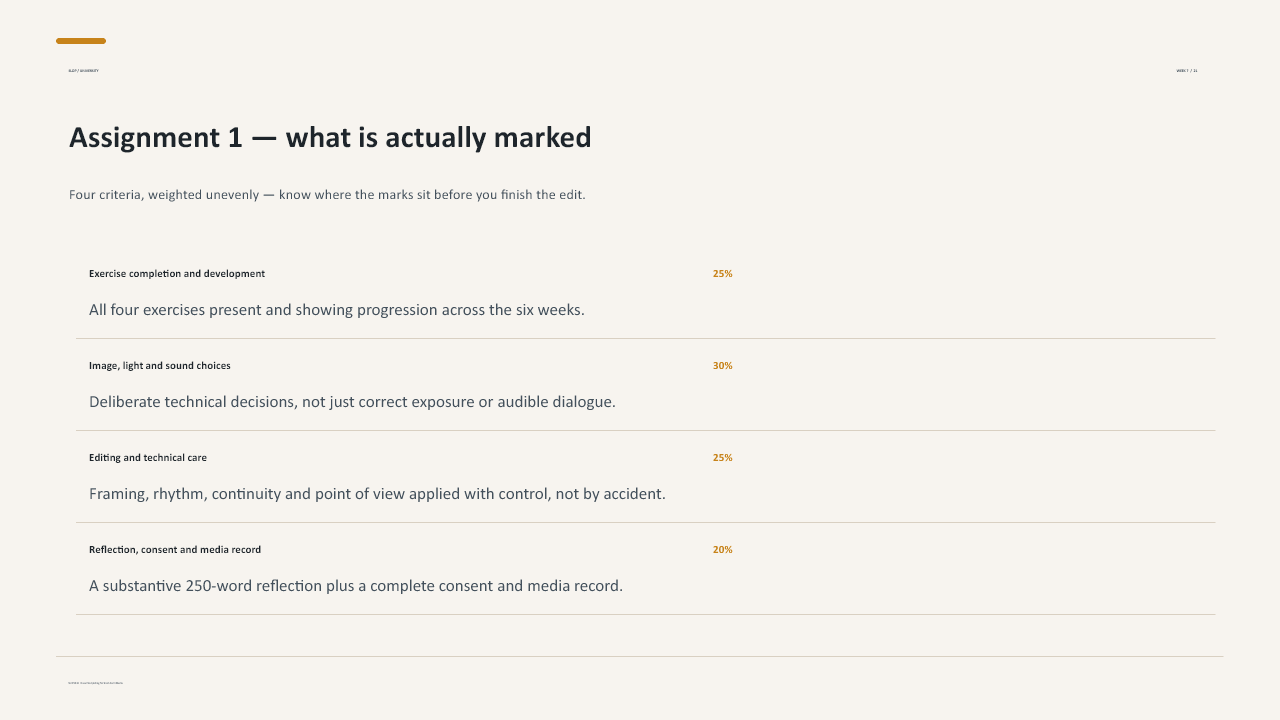Click the tiny footer caption at bottom left
This screenshot has height=720, width=1280.
point(95,683)
